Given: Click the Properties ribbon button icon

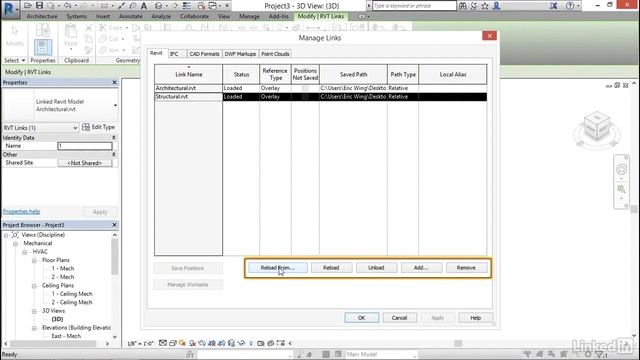Looking at the screenshot, I should coord(42,47).
